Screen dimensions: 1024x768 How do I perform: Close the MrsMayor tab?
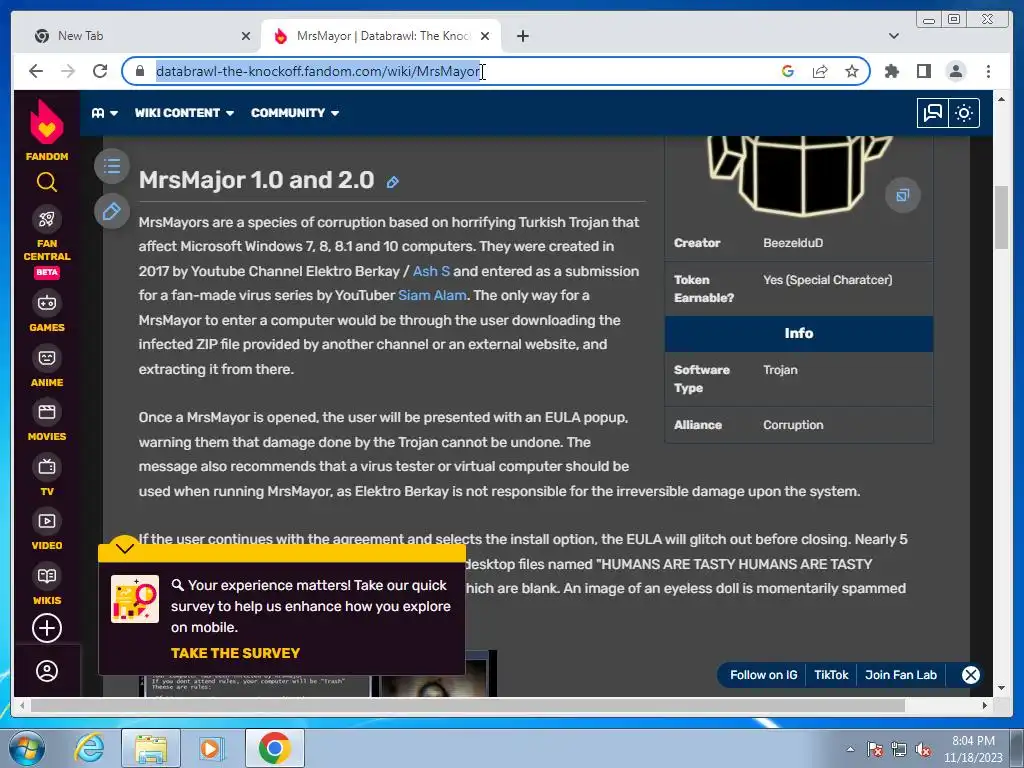(x=485, y=36)
